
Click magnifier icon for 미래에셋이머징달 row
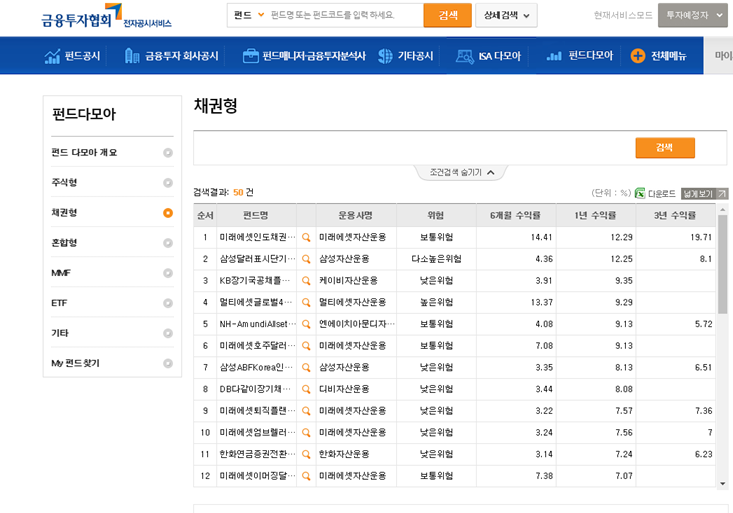306,476
